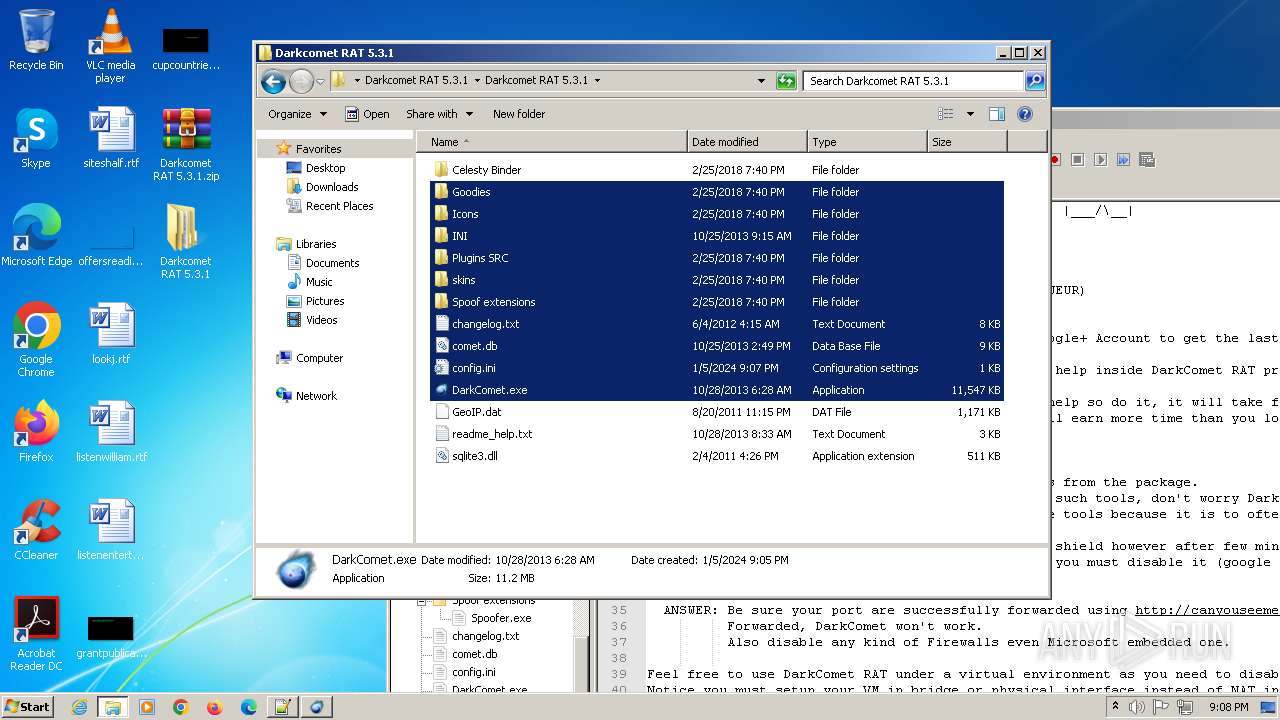Sort by Type column header
Screen dimensions: 1280x720
[x=867, y=142]
